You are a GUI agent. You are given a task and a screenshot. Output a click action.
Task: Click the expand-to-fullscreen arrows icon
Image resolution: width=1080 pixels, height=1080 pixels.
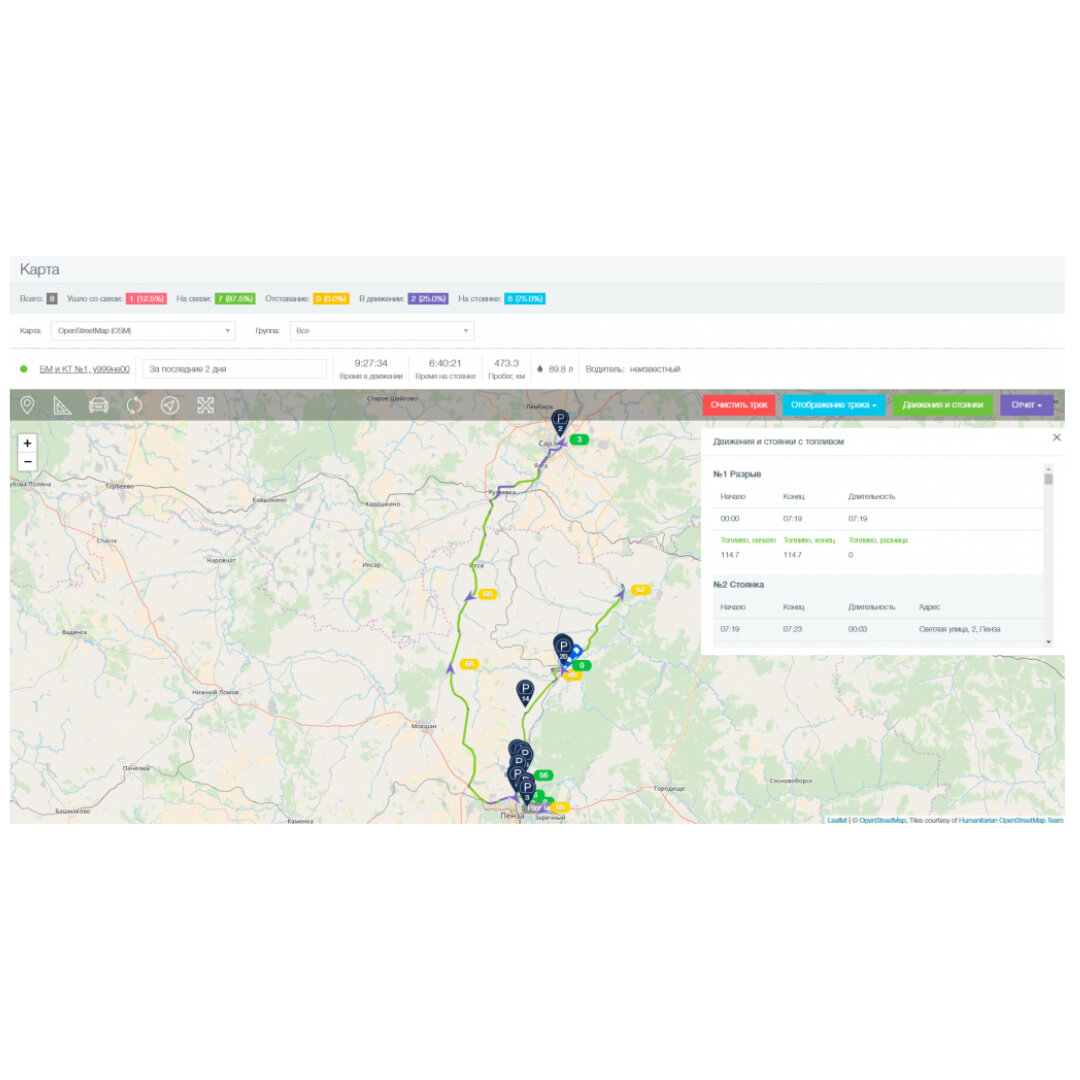coord(205,405)
